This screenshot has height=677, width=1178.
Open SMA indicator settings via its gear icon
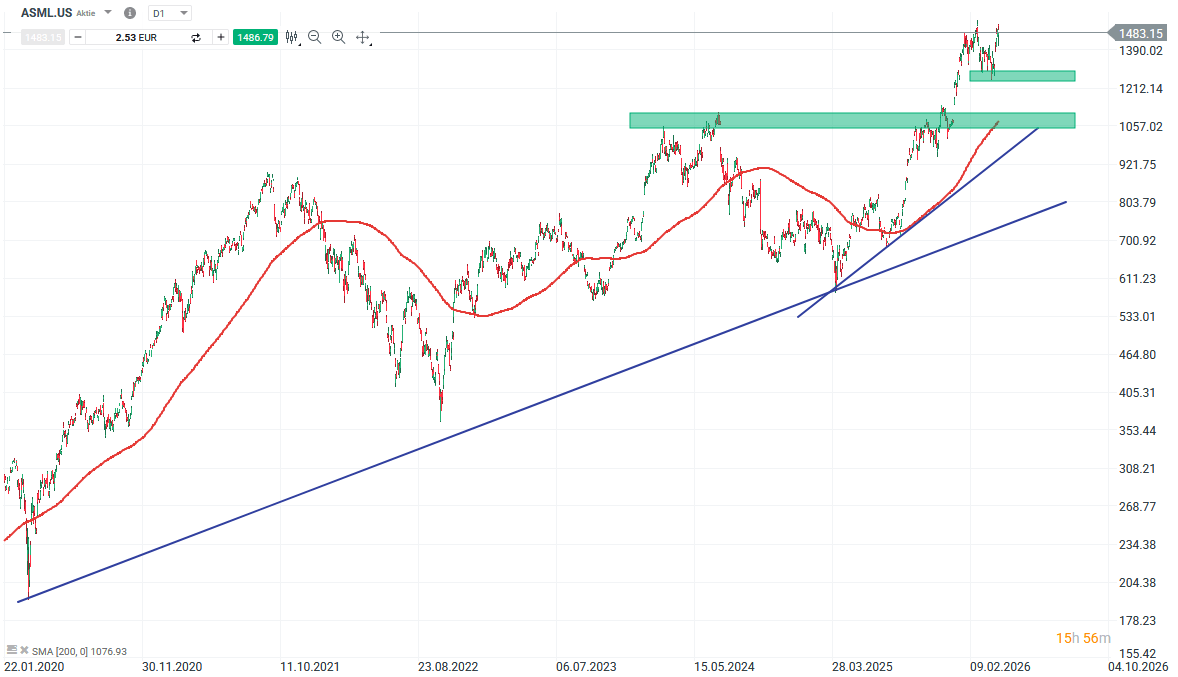point(12,650)
